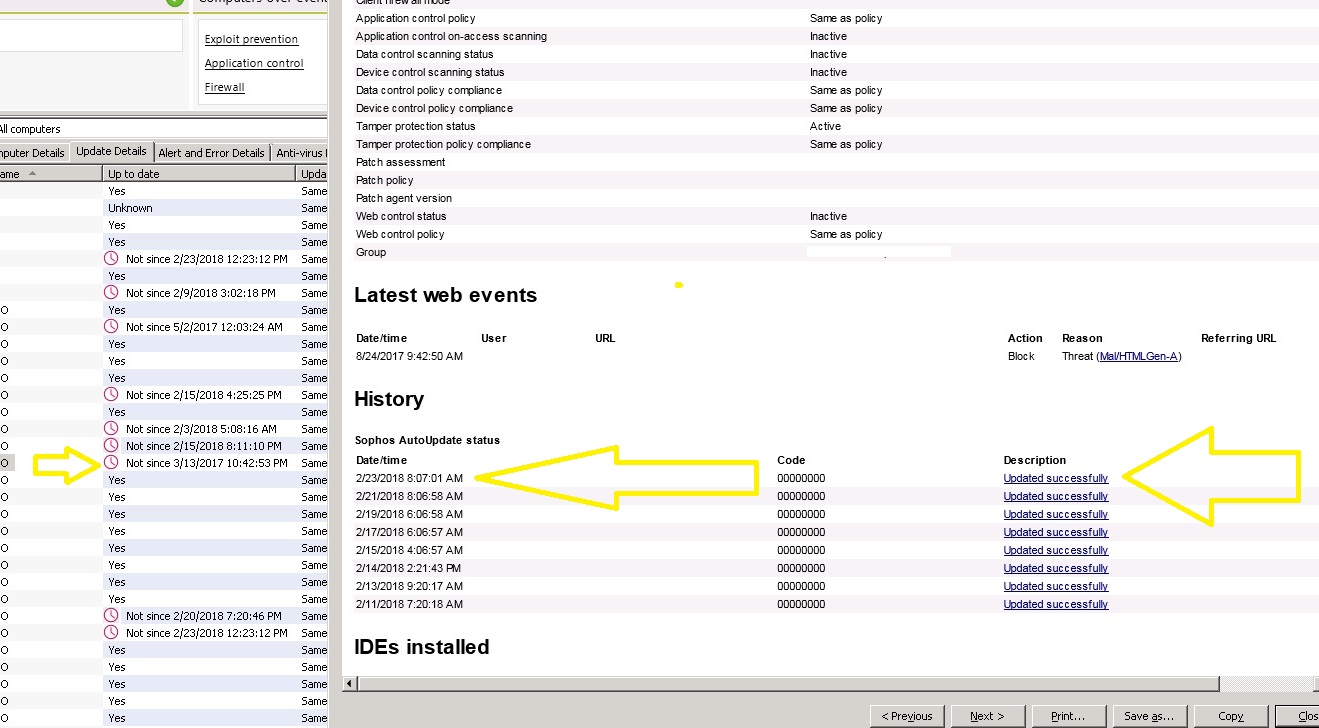This screenshot has width=1319, height=728.
Task: Select clock icon for Not since 2/15/2018 4:25:25 PM
Action: (112, 395)
